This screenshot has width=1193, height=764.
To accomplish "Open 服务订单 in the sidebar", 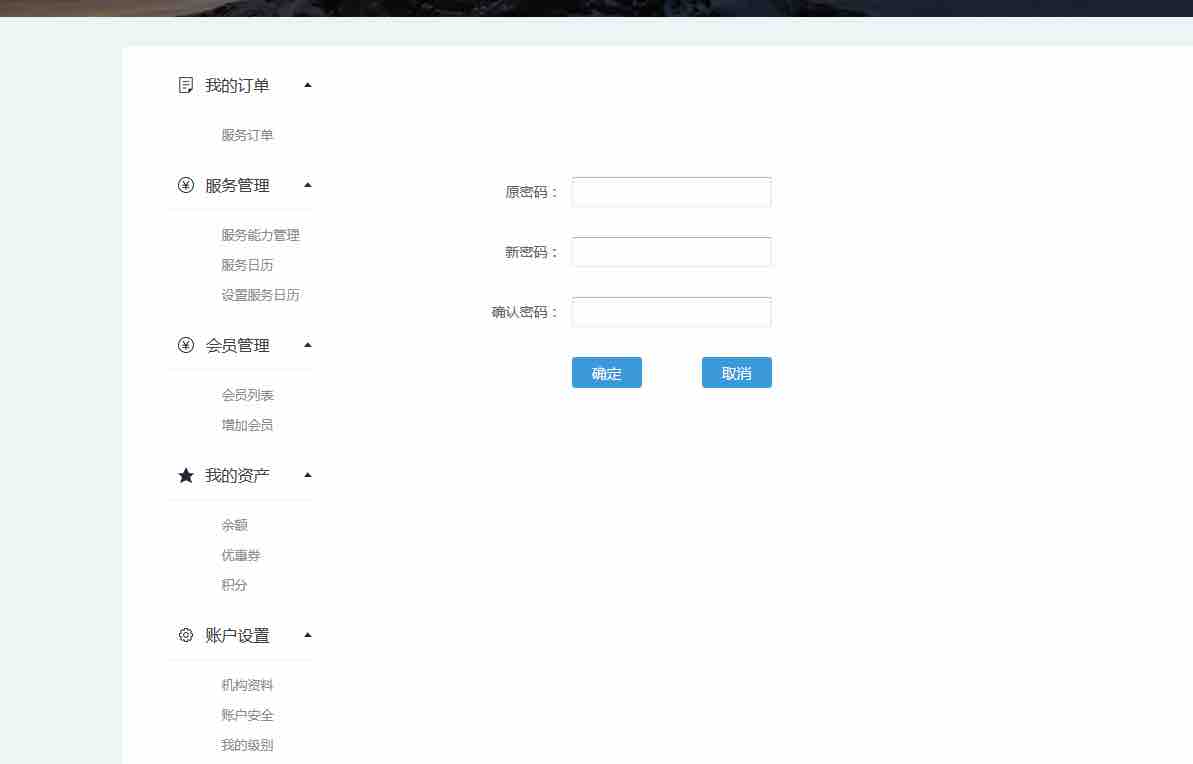I will (x=247, y=135).
